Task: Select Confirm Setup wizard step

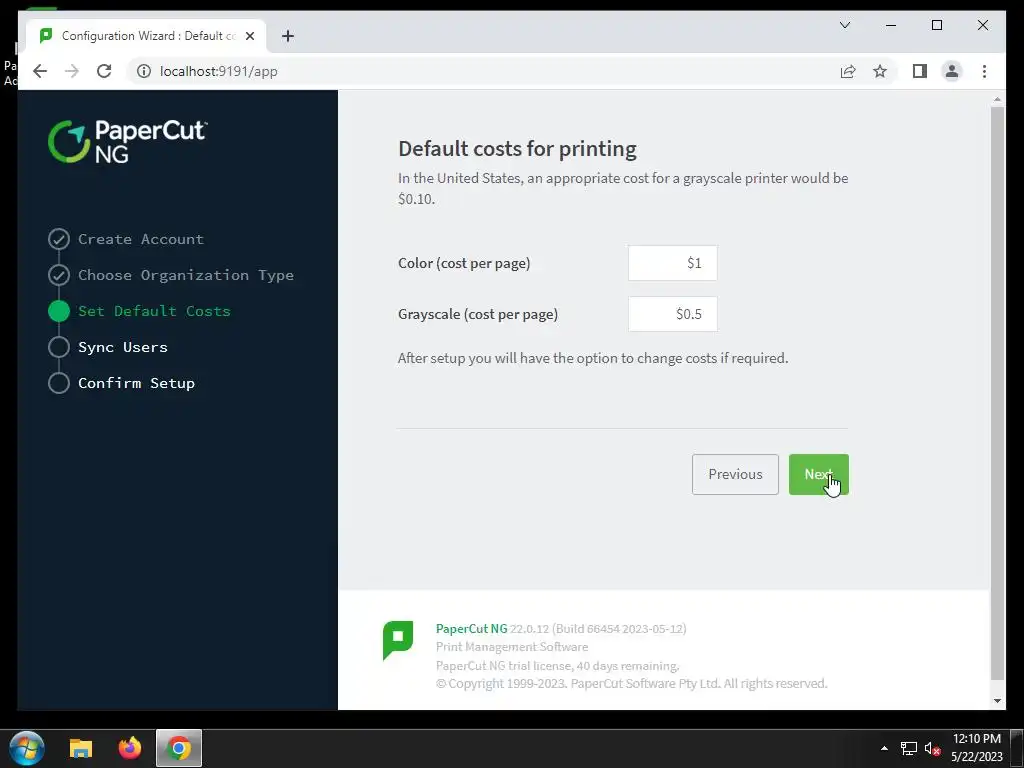Action: (136, 383)
